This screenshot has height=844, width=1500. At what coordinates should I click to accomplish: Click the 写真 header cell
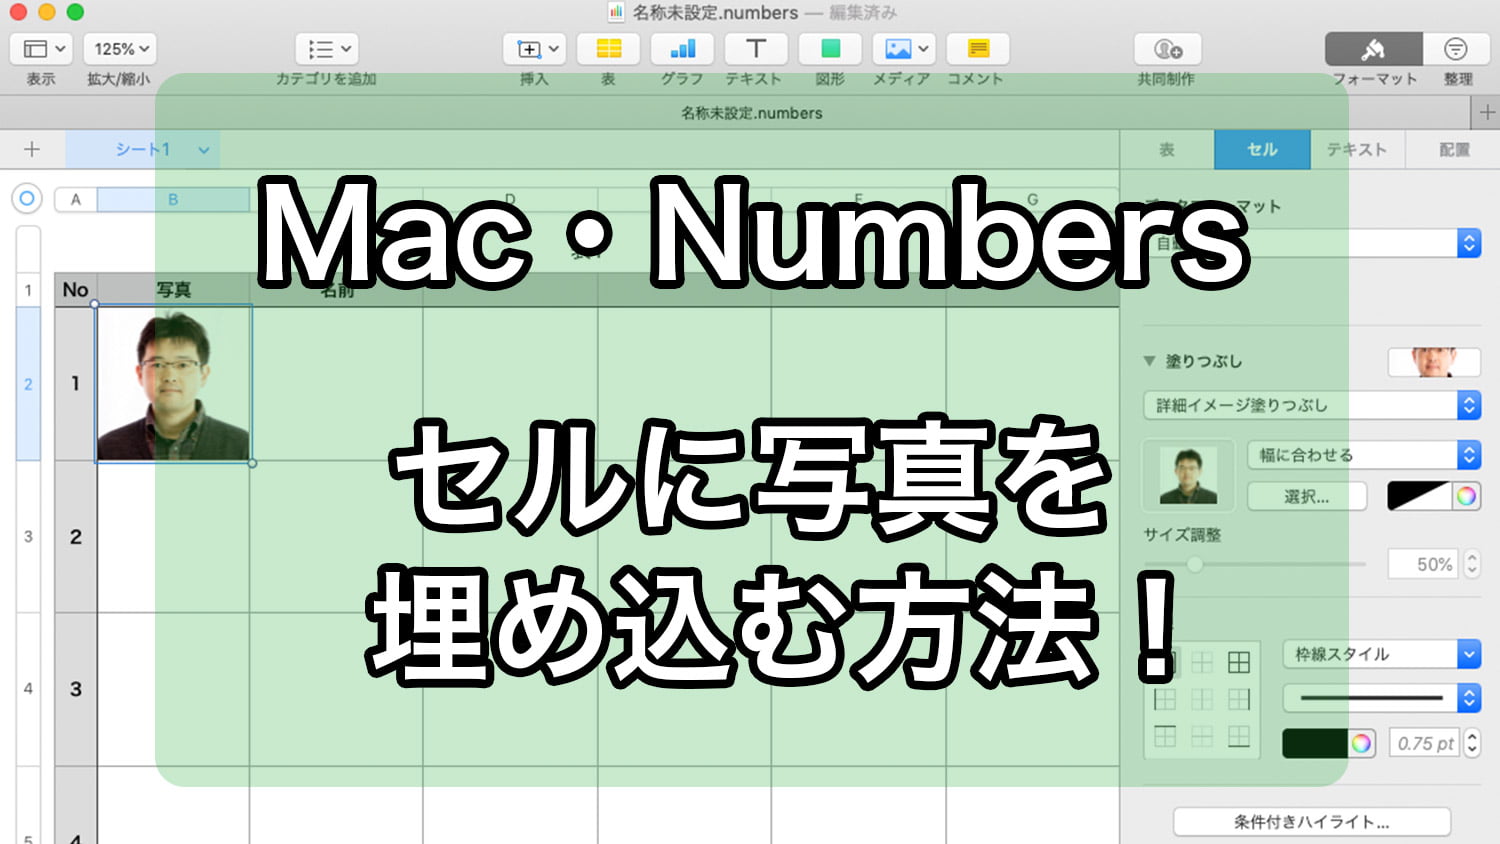coord(173,290)
